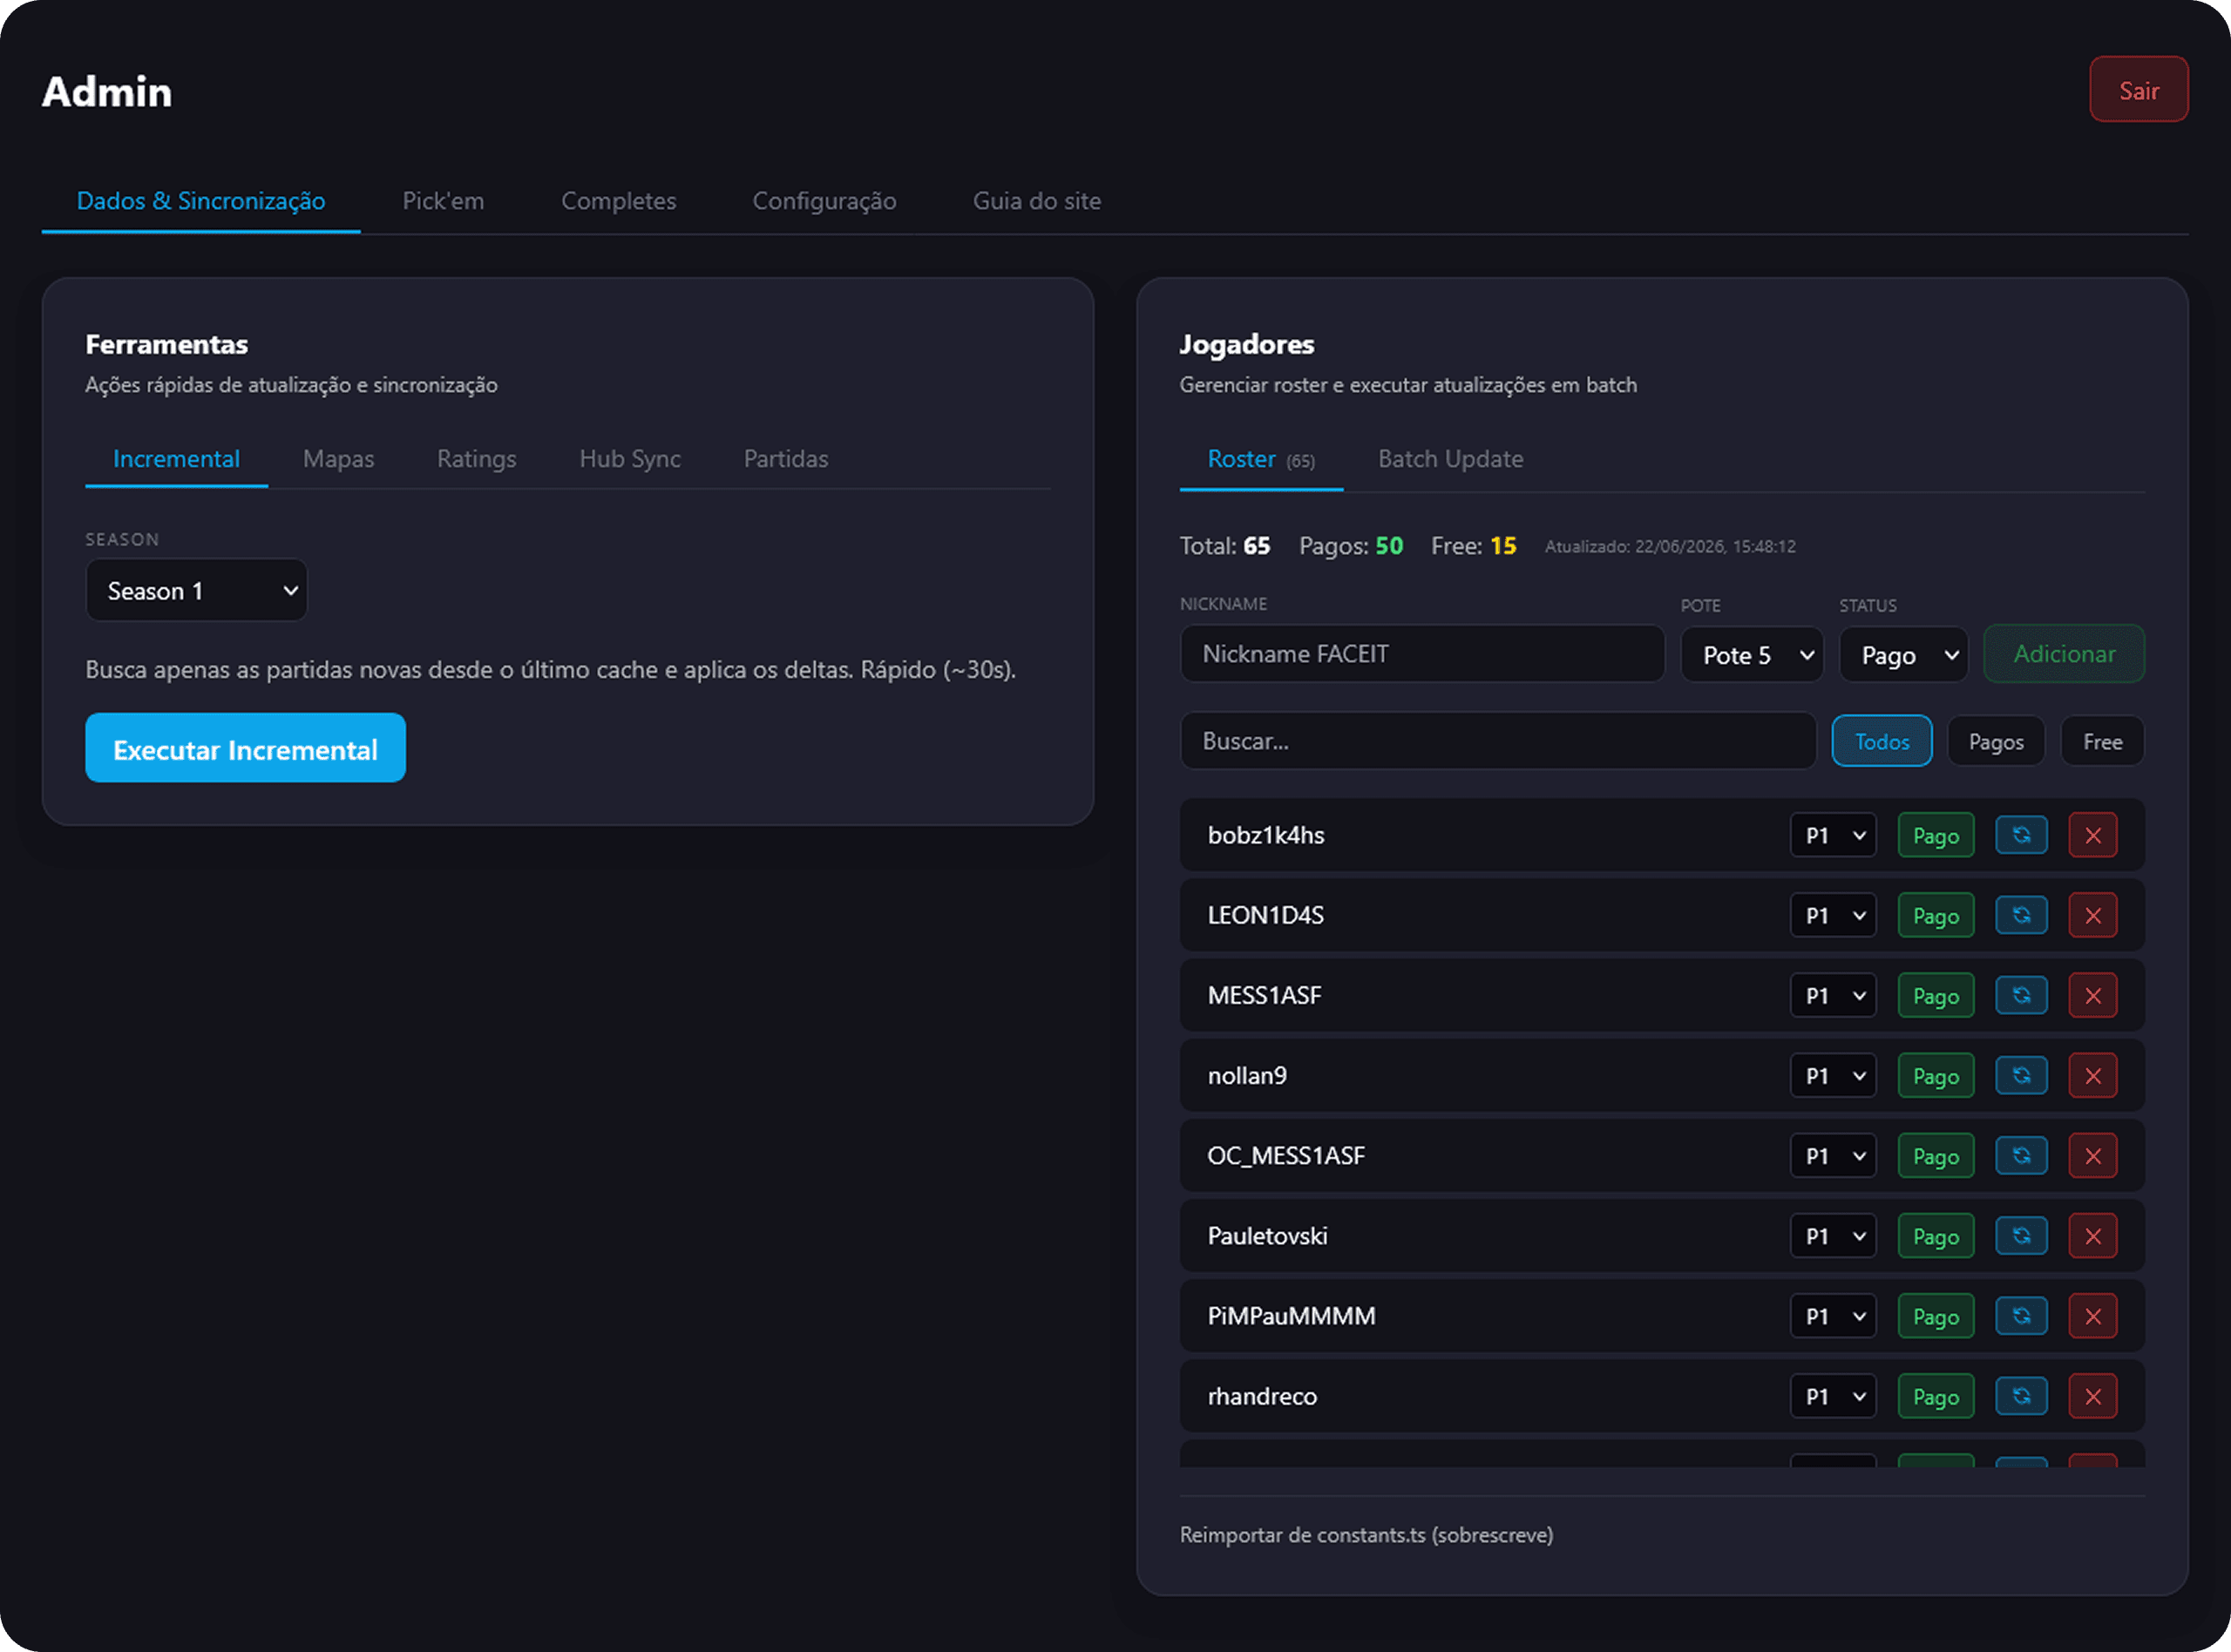
Task: Select Hub Sync tab
Action: pyautogui.click(x=630, y=458)
